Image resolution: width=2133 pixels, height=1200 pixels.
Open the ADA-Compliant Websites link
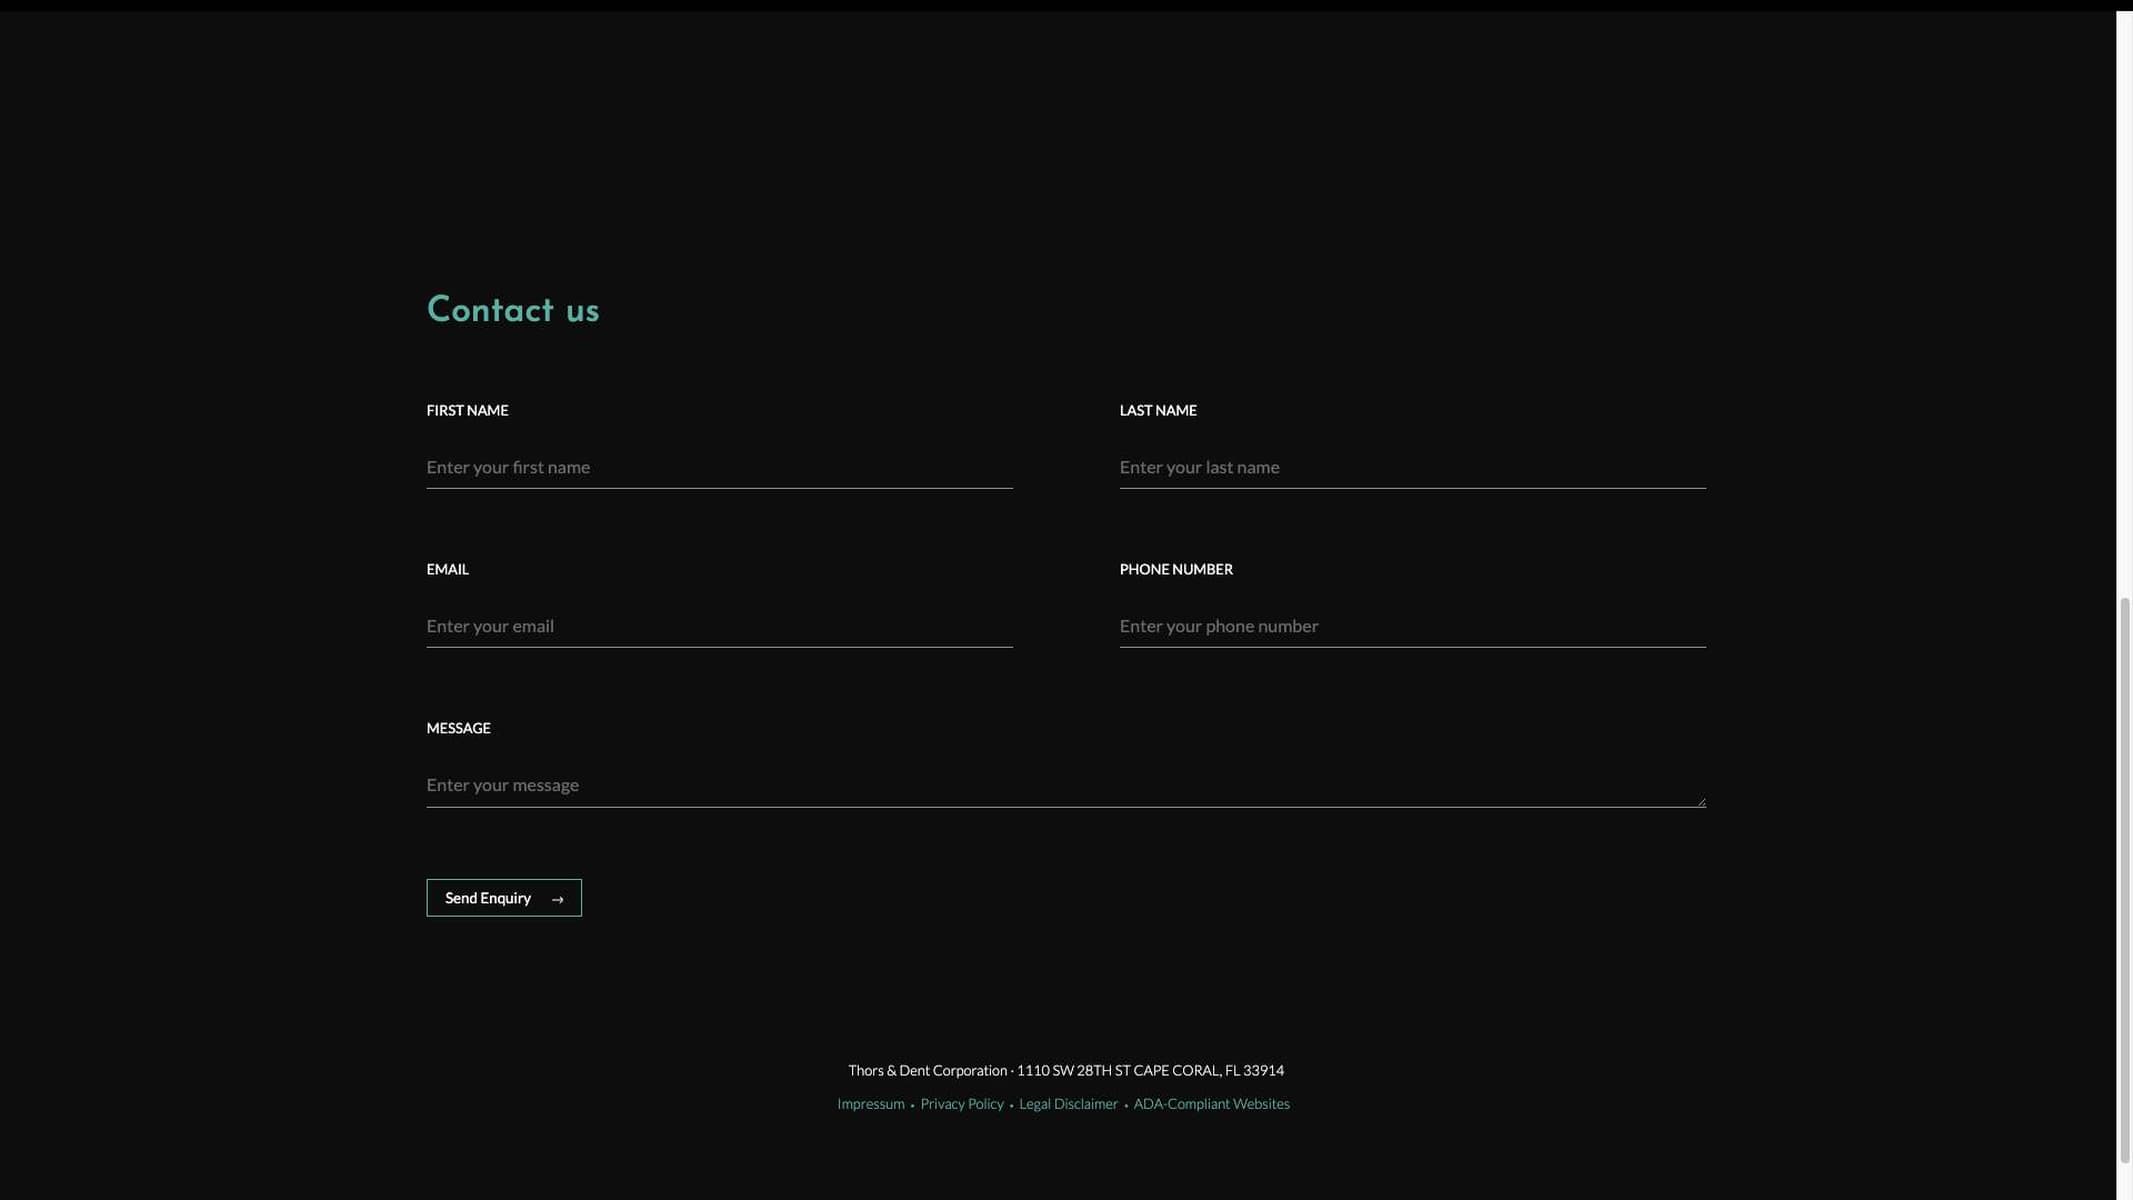pos(1211,1104)
